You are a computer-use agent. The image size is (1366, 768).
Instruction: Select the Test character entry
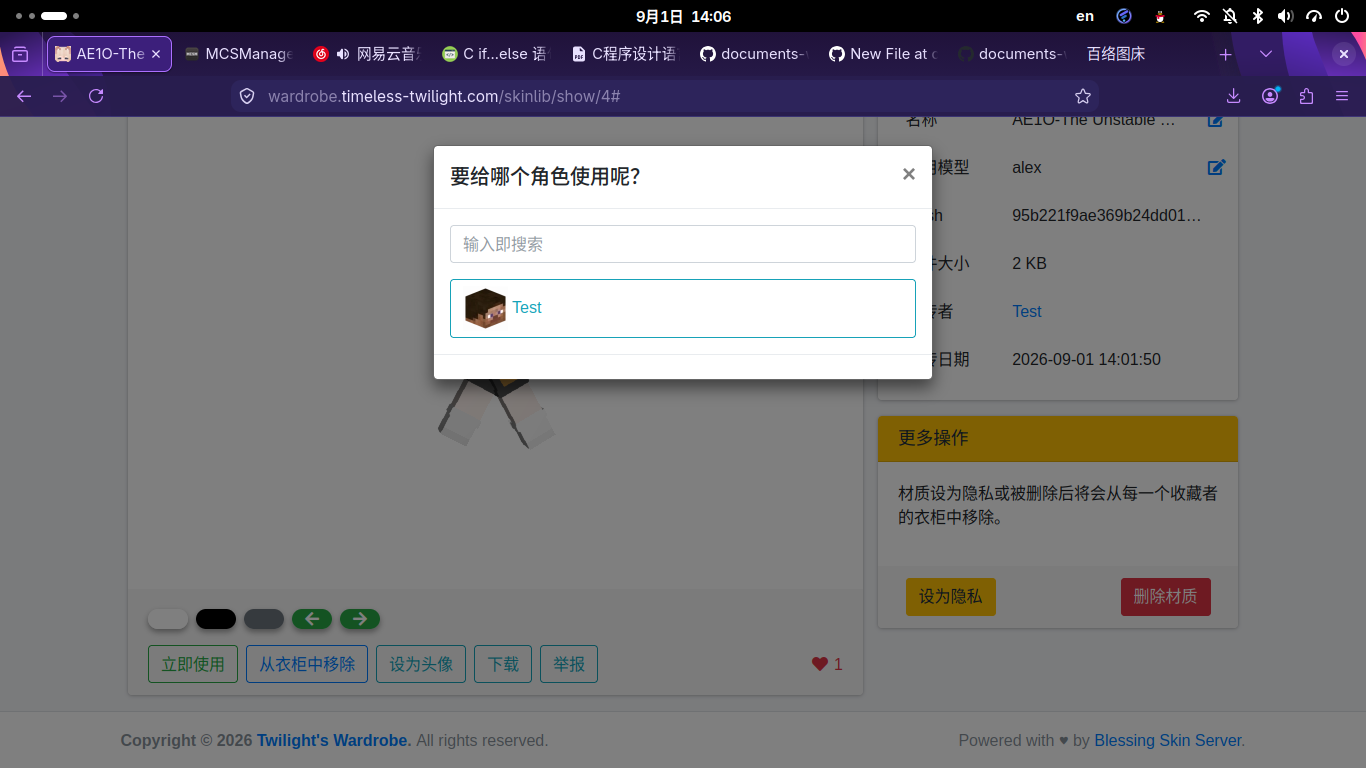point(683,308)
